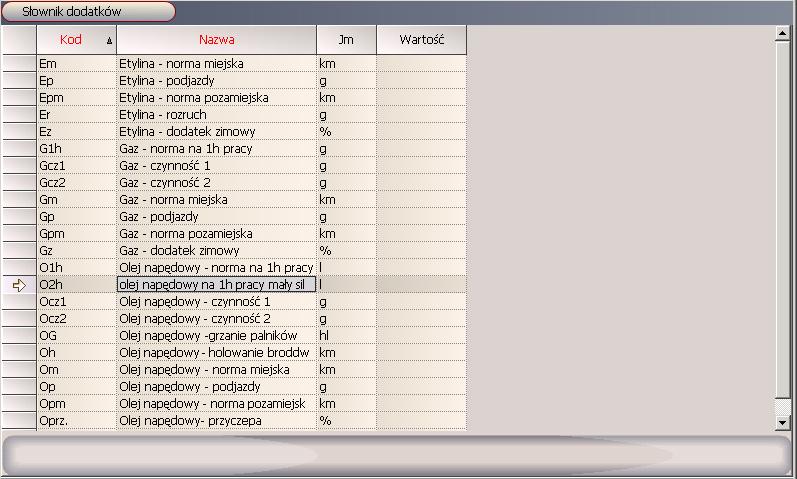Select 'Etylina - norma pozamiejska' cell
797x479 pixels.
217,98
